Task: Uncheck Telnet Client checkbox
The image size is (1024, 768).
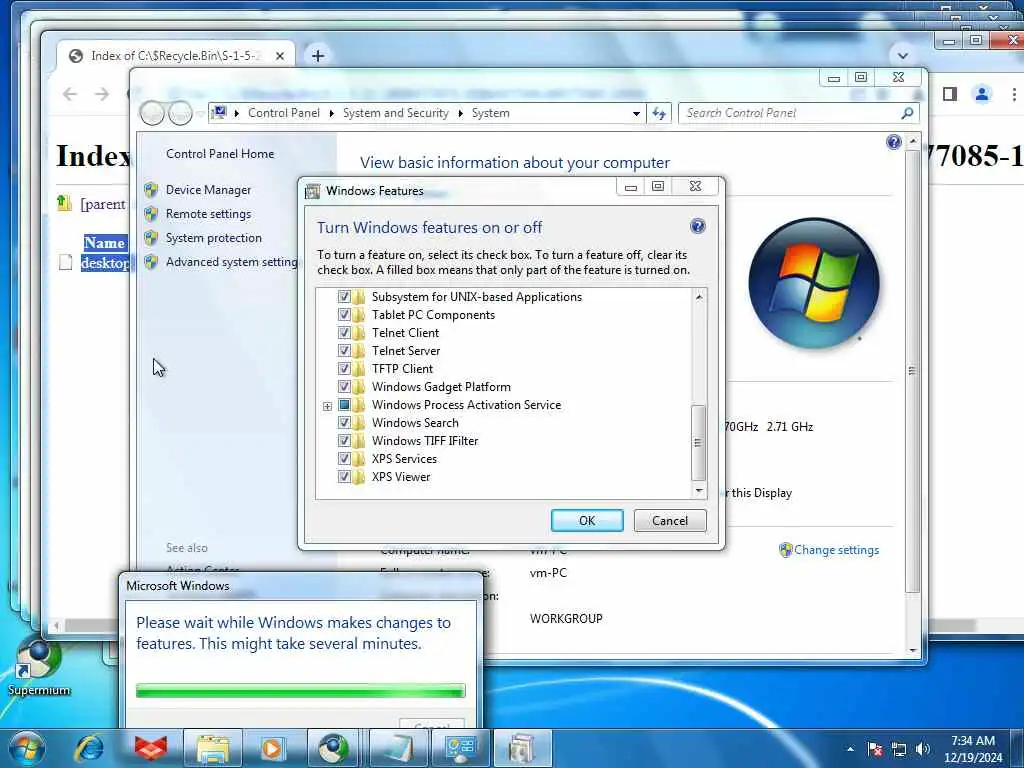Action: 344,332
